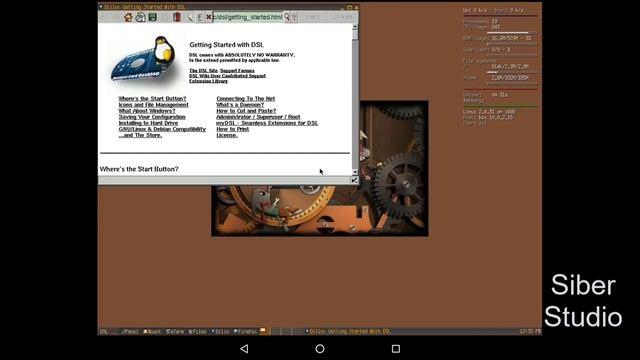Follow "Administrator / Superuser / Root" link
The image size is (640, 360).
(258, 117)
